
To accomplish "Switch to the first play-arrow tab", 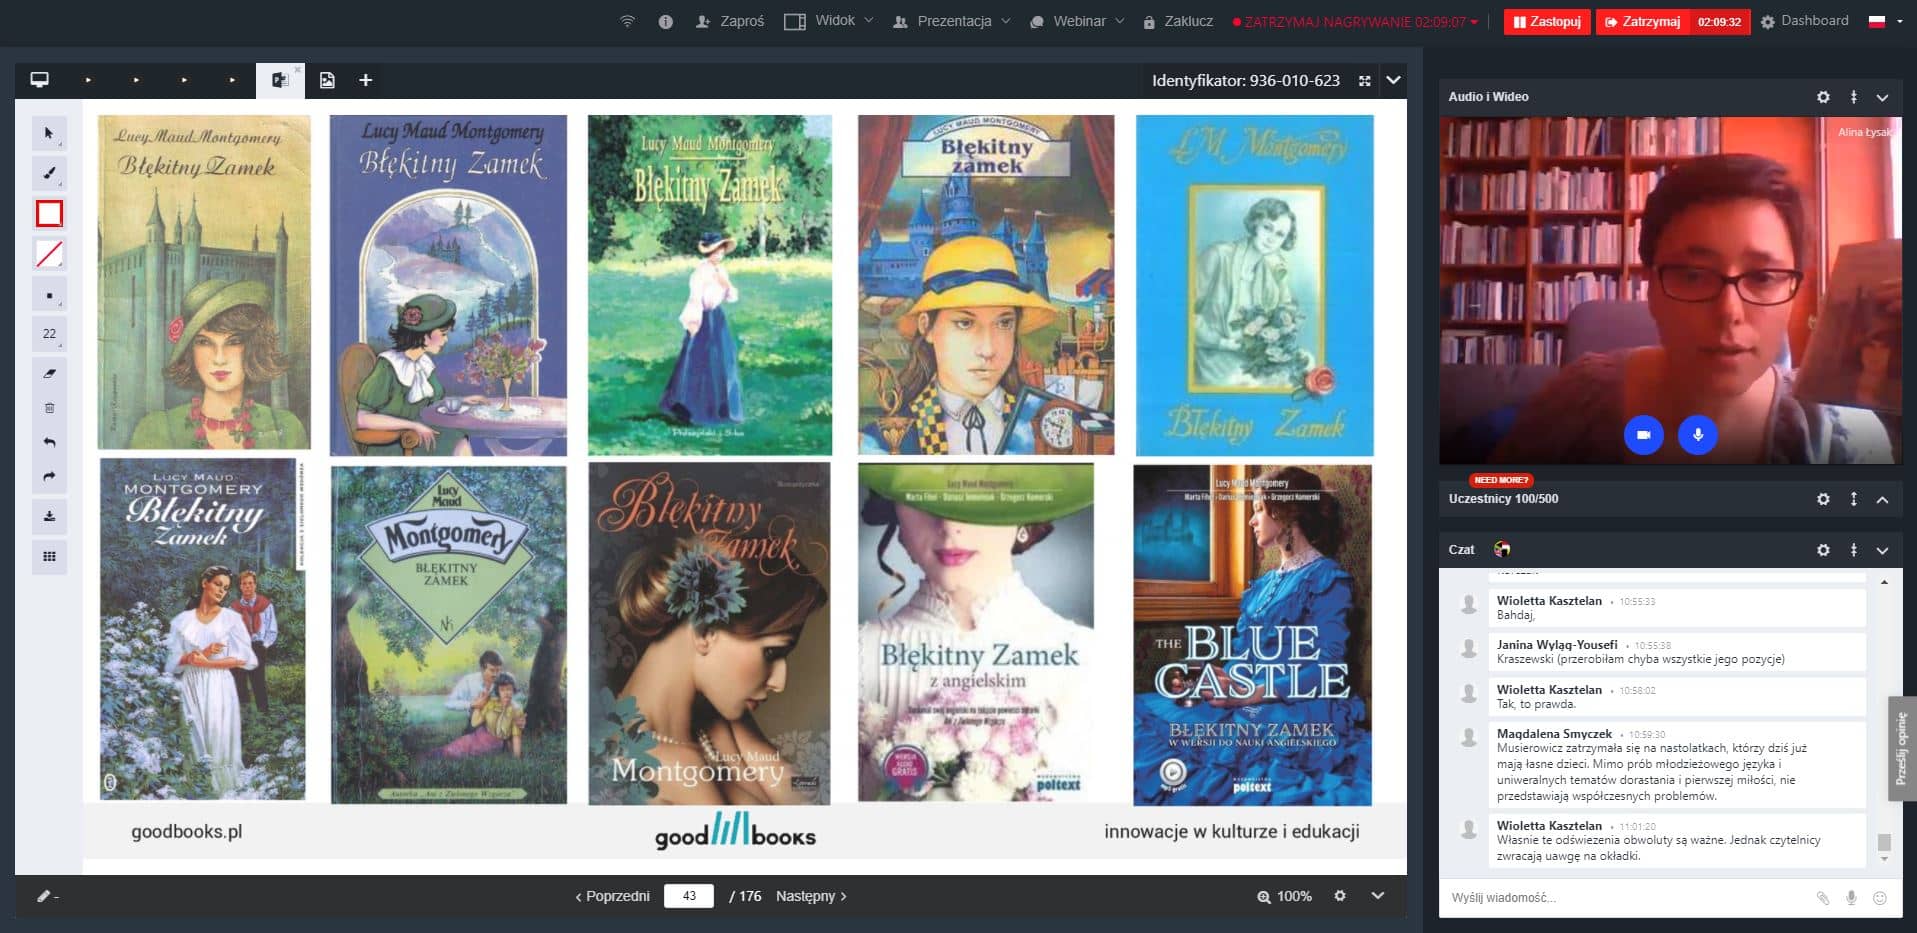I will 88,80.
